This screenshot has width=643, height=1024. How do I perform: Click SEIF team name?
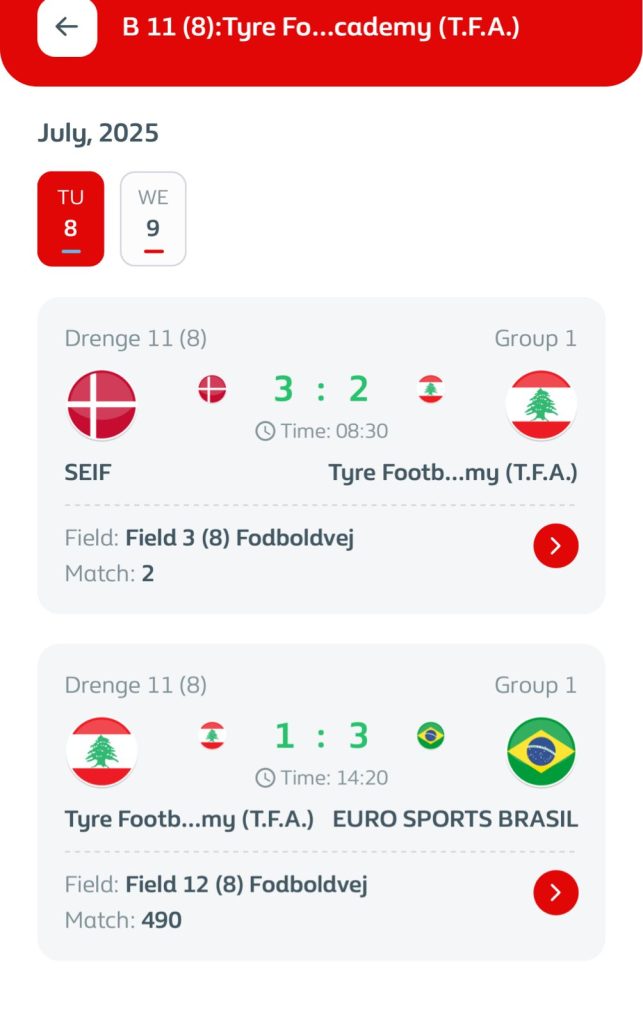click(x=88, y=473)
